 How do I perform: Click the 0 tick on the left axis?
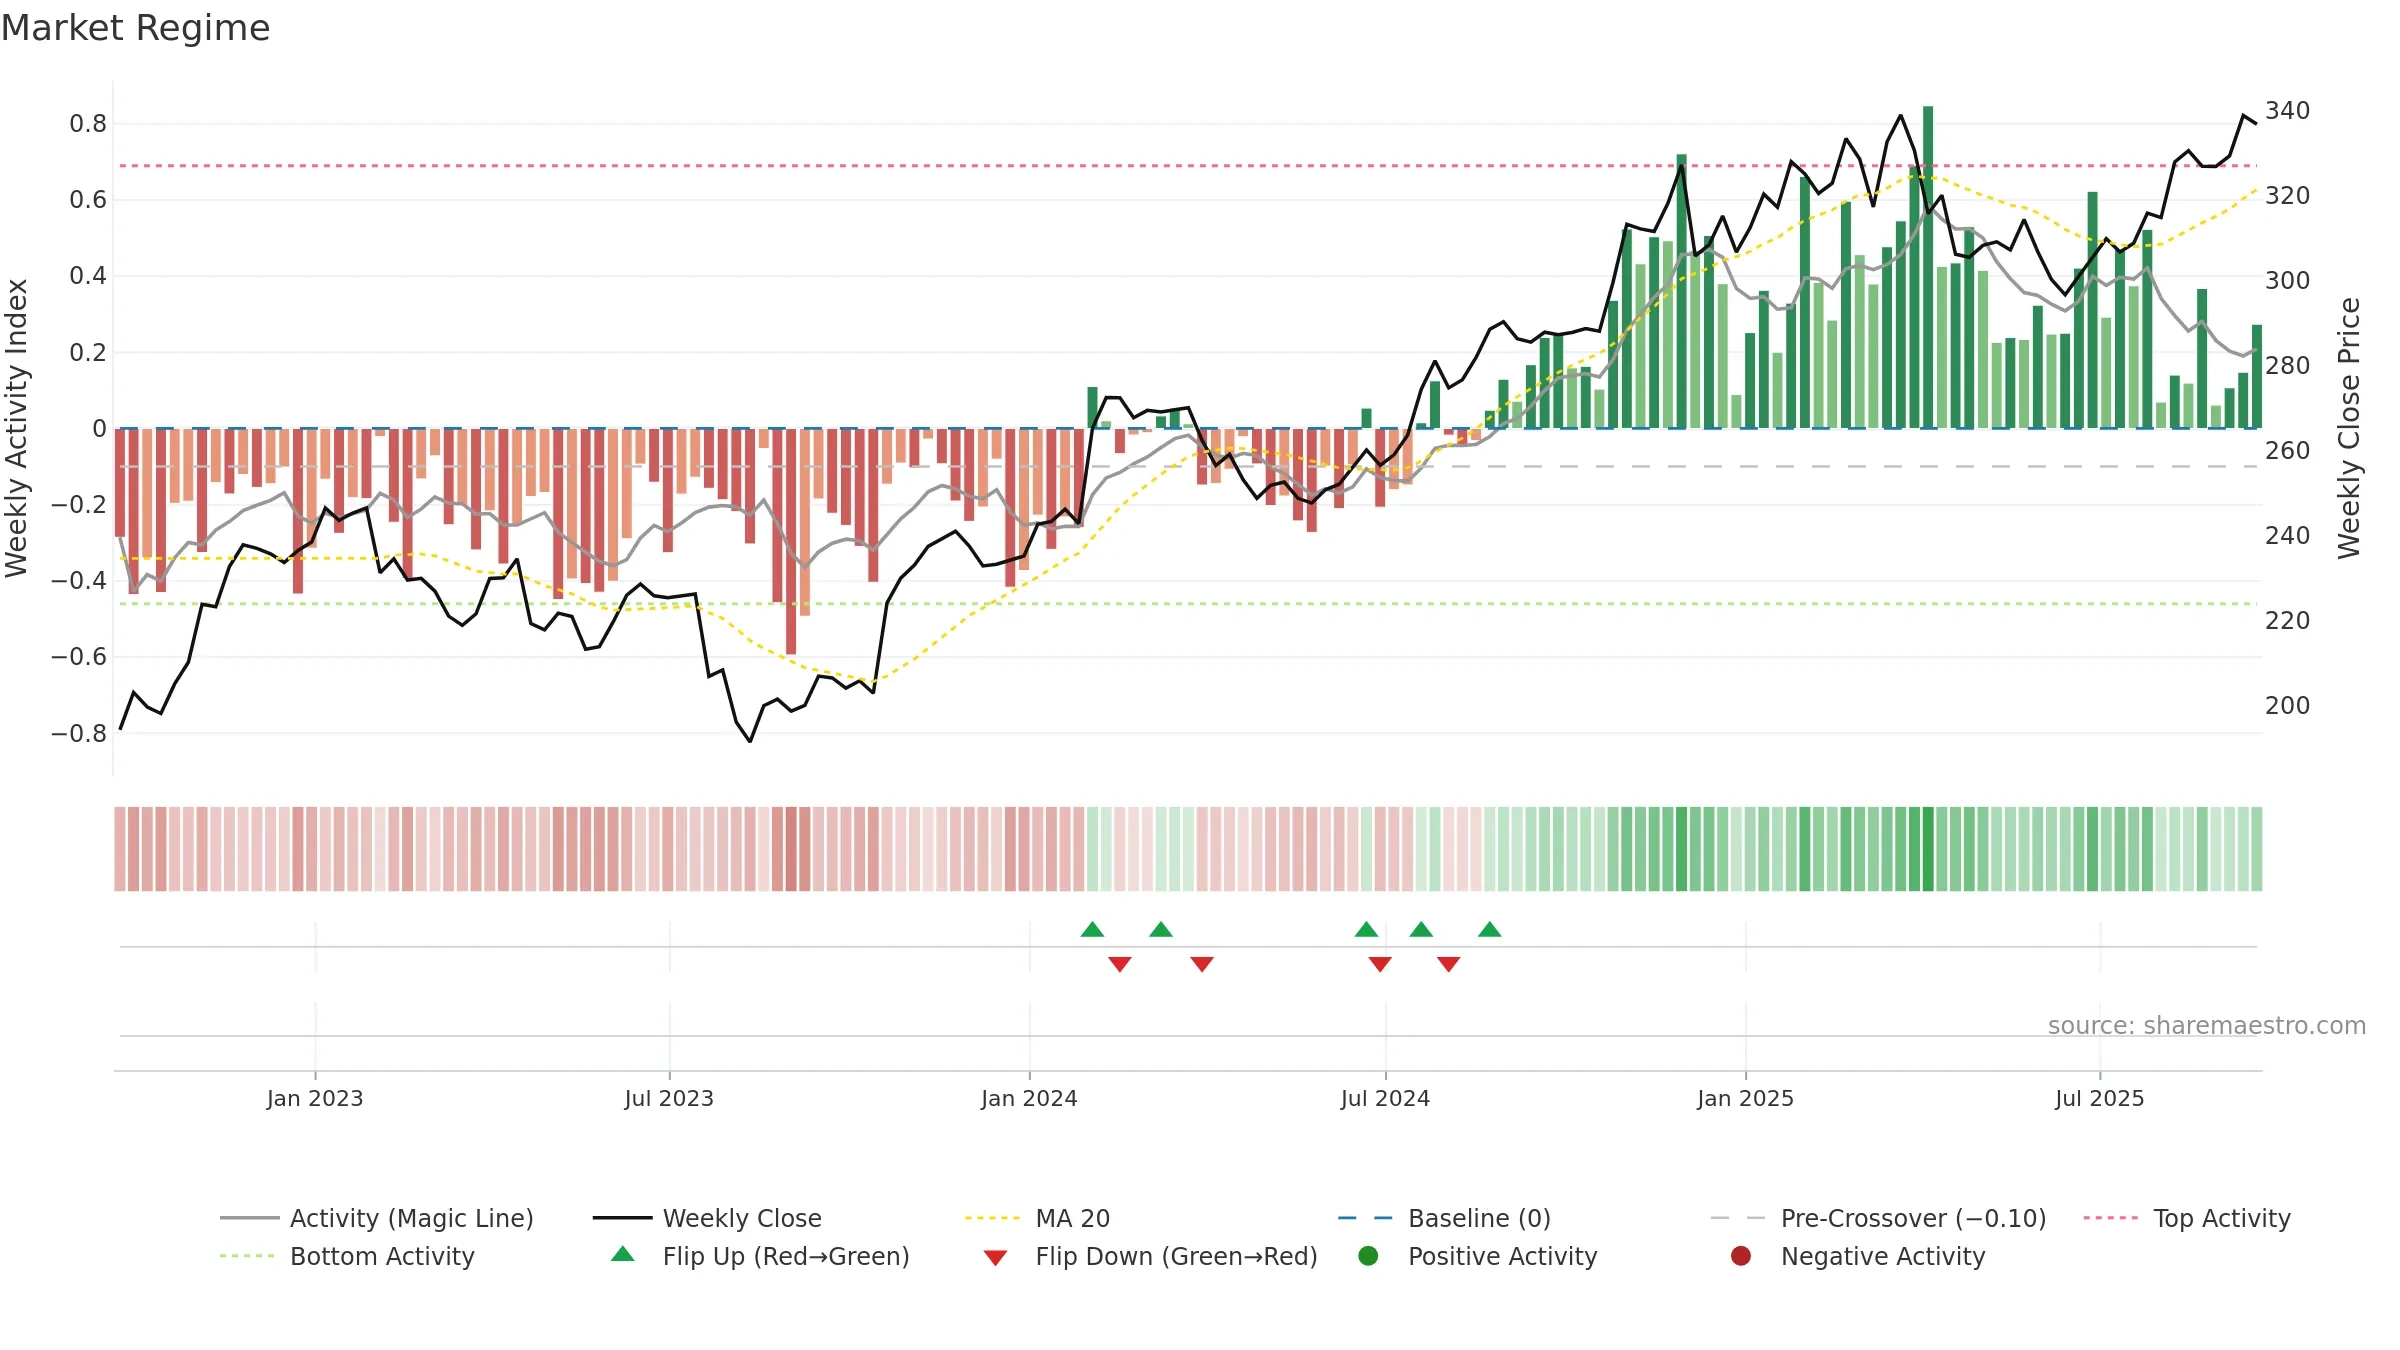pyautogui.click(x=99, y=429)
